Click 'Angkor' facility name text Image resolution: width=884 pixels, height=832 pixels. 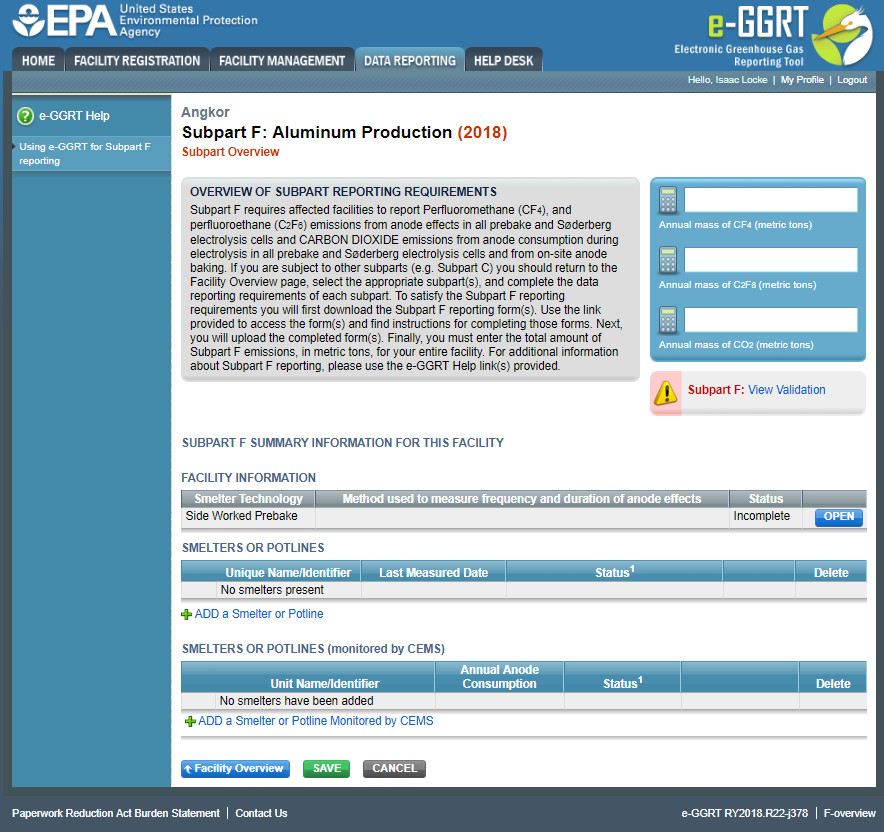[205, 112]
